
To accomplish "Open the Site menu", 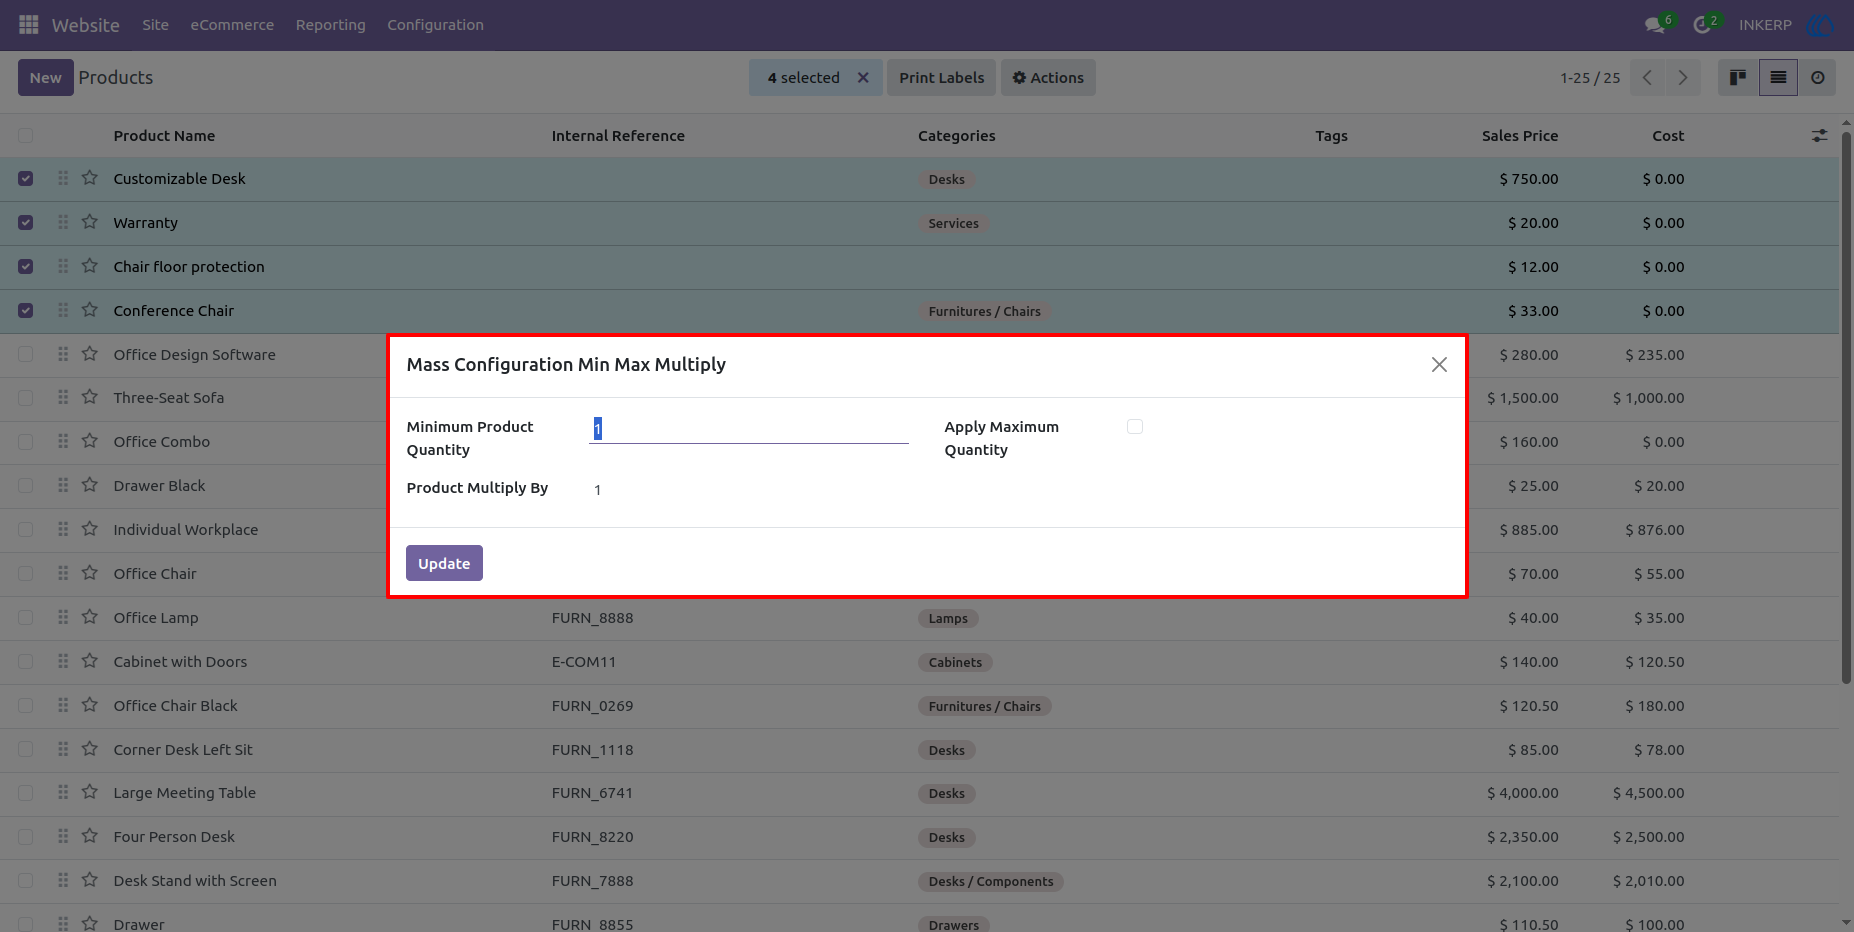I will click(155, 25).
